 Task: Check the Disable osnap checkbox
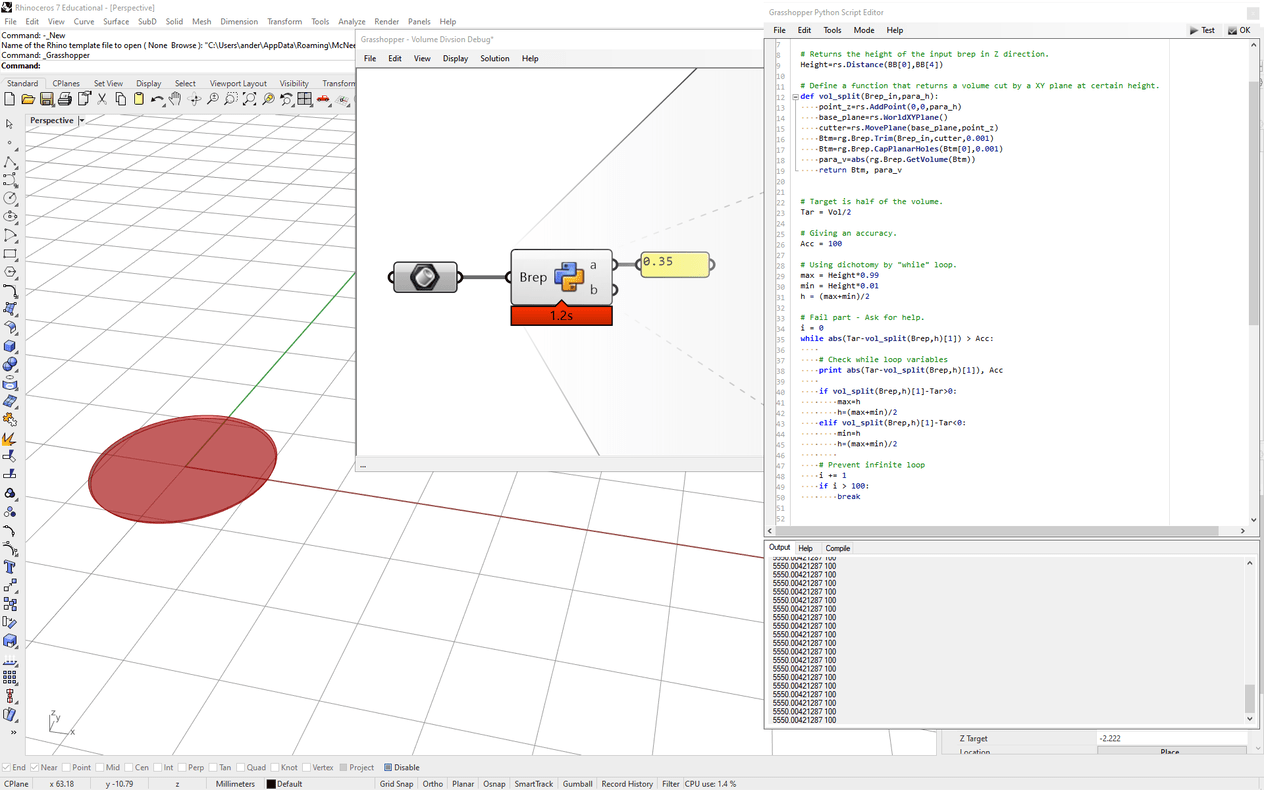pyautogui.click(x=388, y=768)
